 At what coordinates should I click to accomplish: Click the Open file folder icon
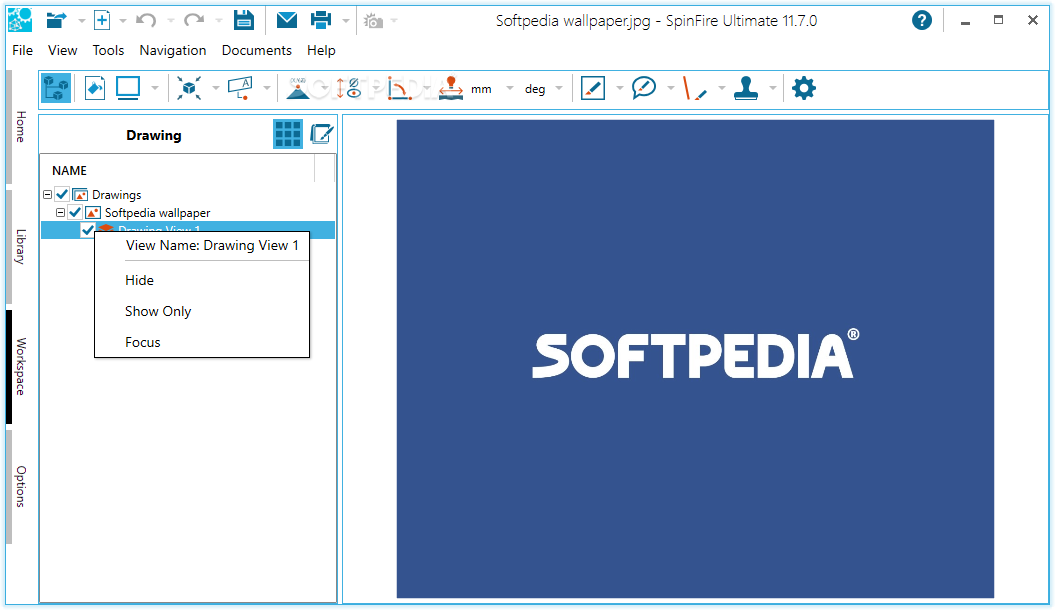tap(56, 20)
